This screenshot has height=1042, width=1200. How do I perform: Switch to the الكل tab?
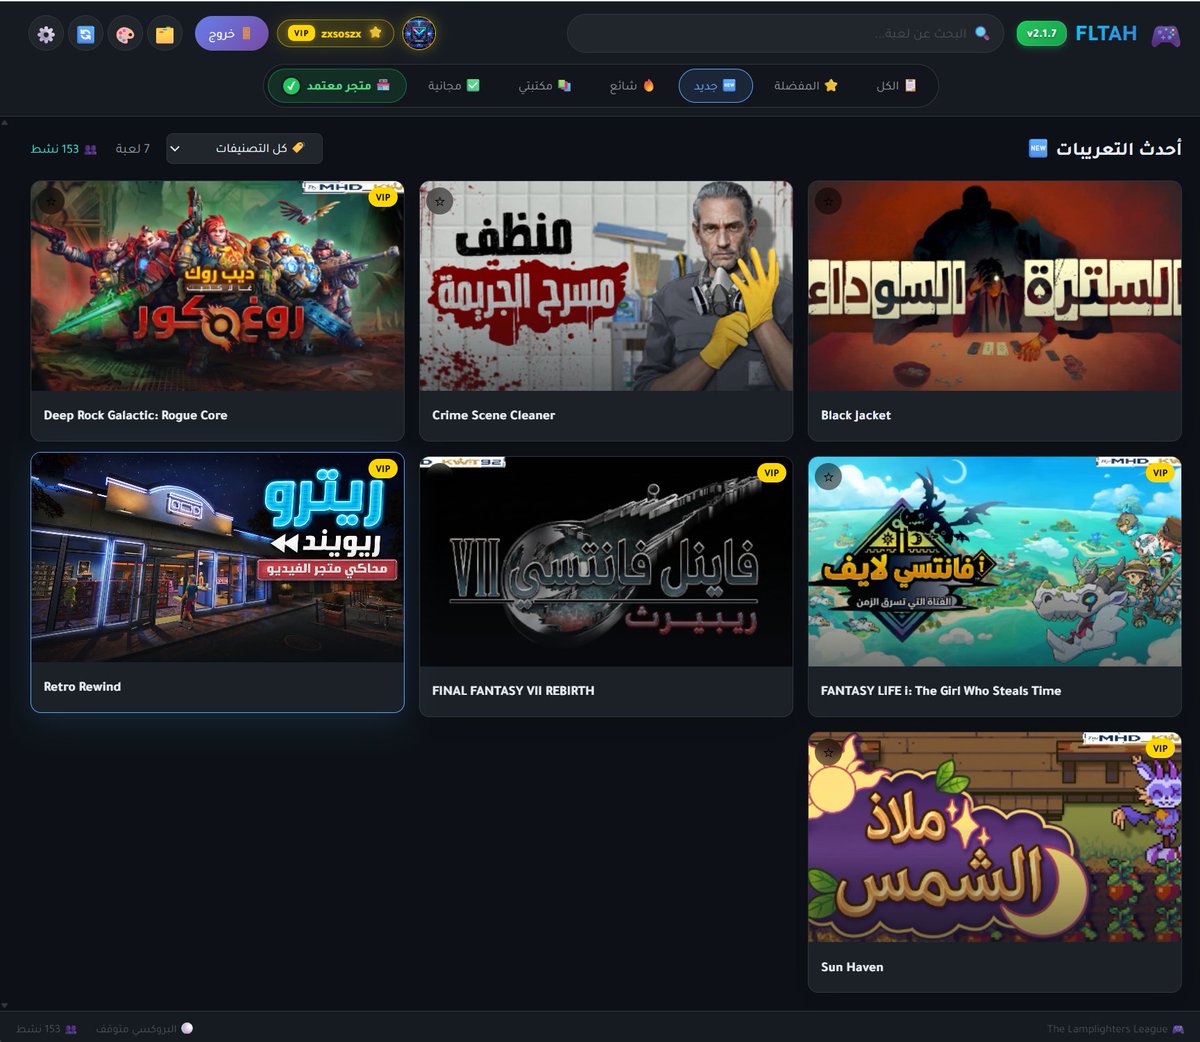[897, 86]
